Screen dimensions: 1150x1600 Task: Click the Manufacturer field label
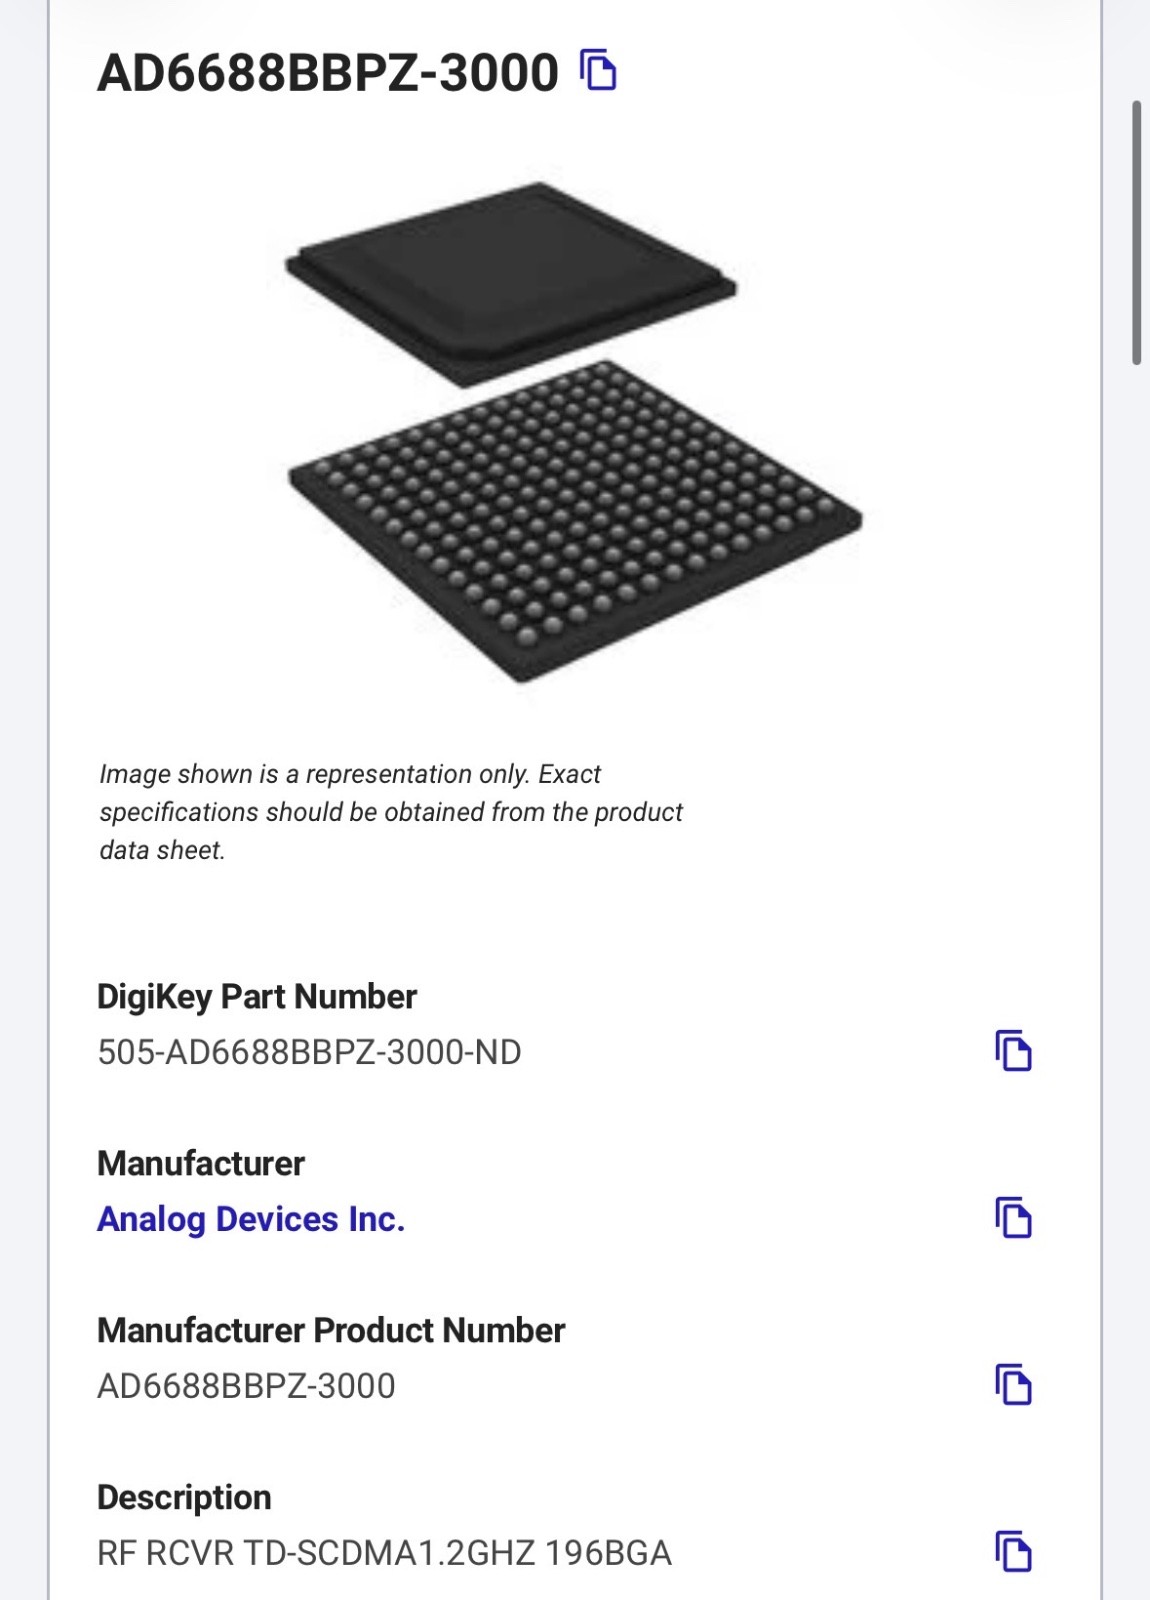click(x=201, y=1164)
